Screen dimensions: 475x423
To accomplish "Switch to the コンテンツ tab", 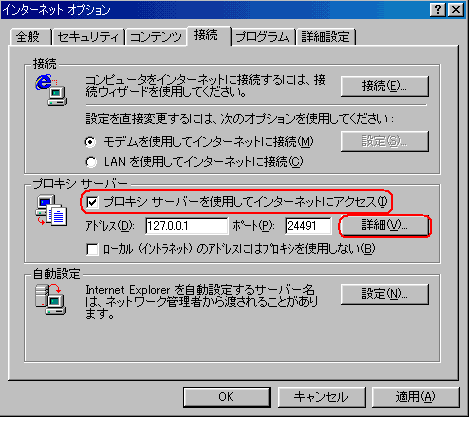I will [156, 37].
